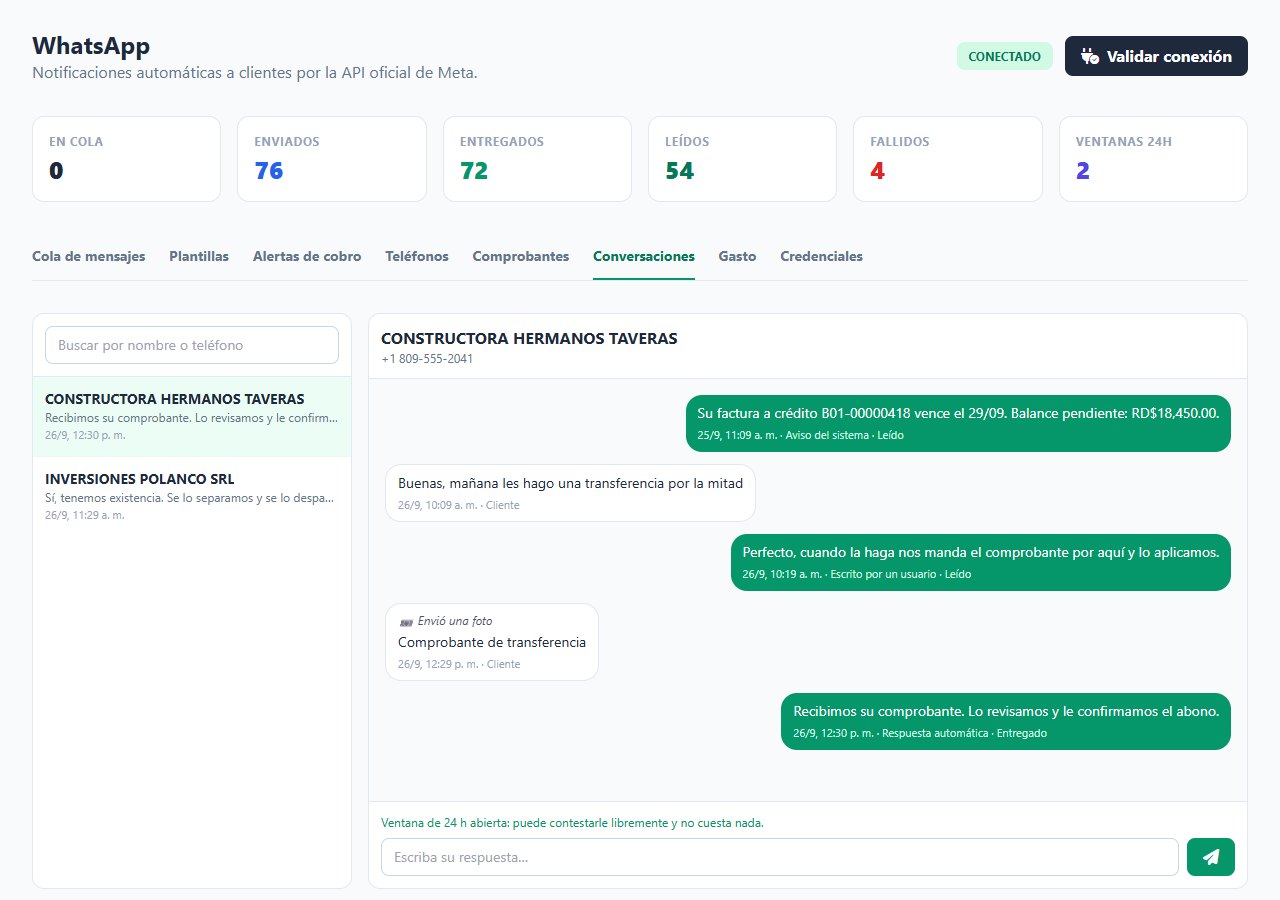
Task: Click the 26/9, 11:29 a. m. timestamp
Action: point(85,515)
